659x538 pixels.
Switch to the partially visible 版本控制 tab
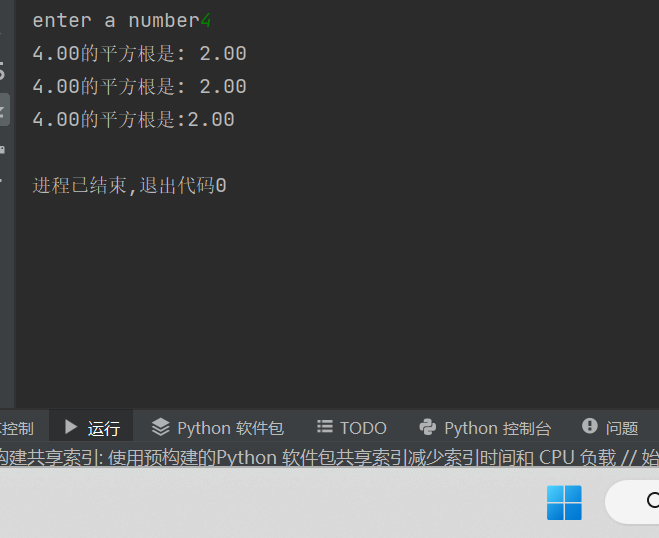pos(17,428)
